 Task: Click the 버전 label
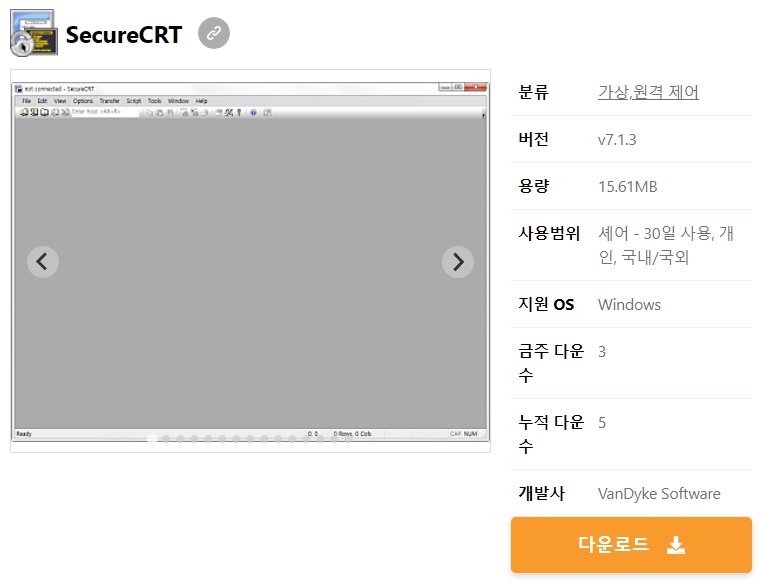pos(534,139)
